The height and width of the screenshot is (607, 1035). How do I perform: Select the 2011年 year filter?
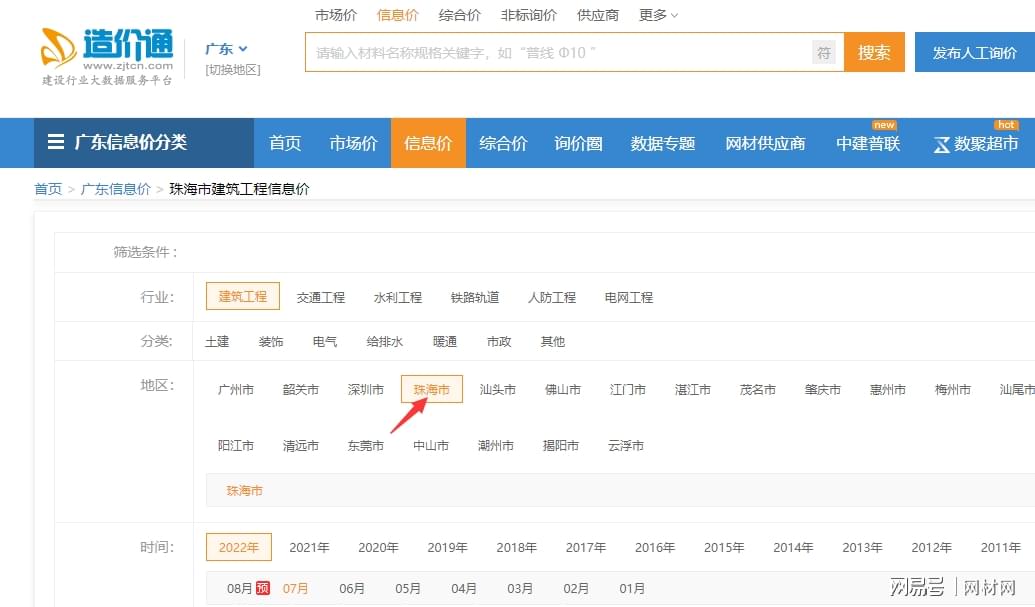1000,548
